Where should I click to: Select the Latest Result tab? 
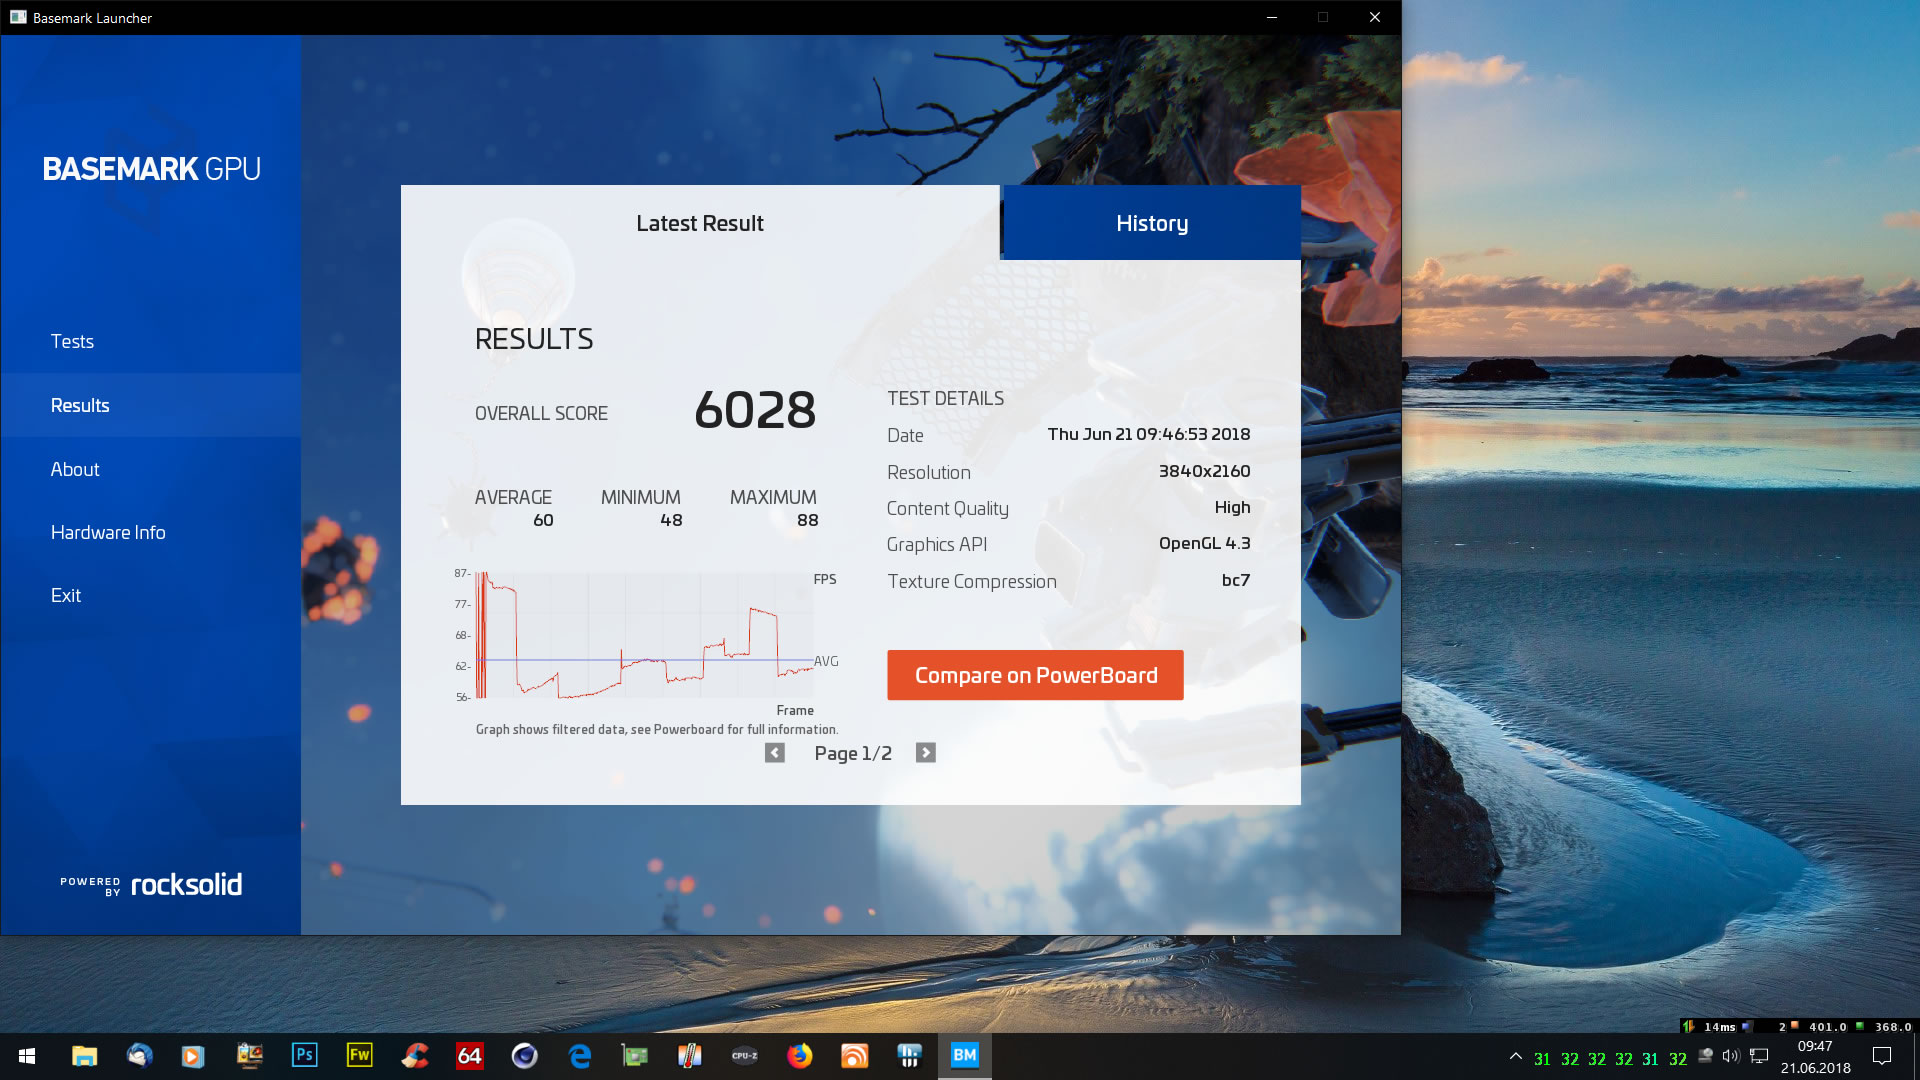(699, 223)
